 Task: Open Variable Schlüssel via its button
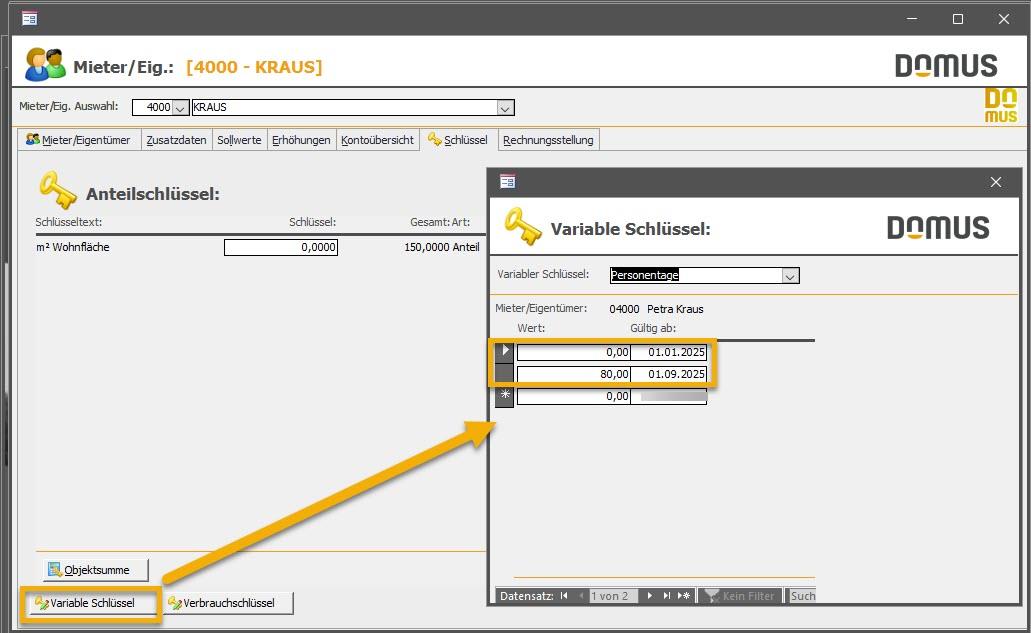(92, 603)
